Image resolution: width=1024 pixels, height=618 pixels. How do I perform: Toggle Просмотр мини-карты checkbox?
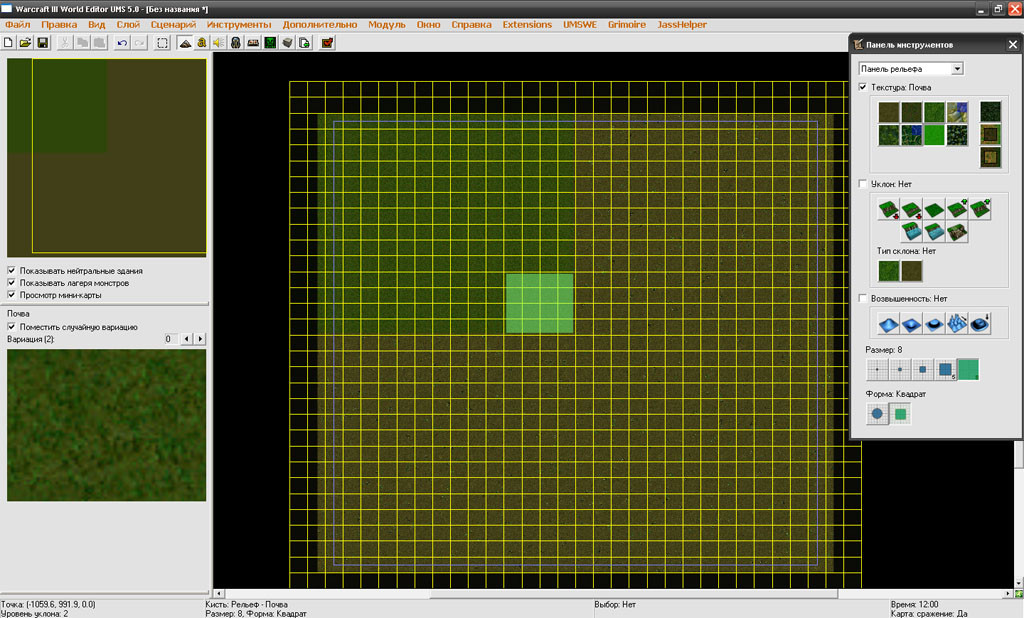(11, 295)
